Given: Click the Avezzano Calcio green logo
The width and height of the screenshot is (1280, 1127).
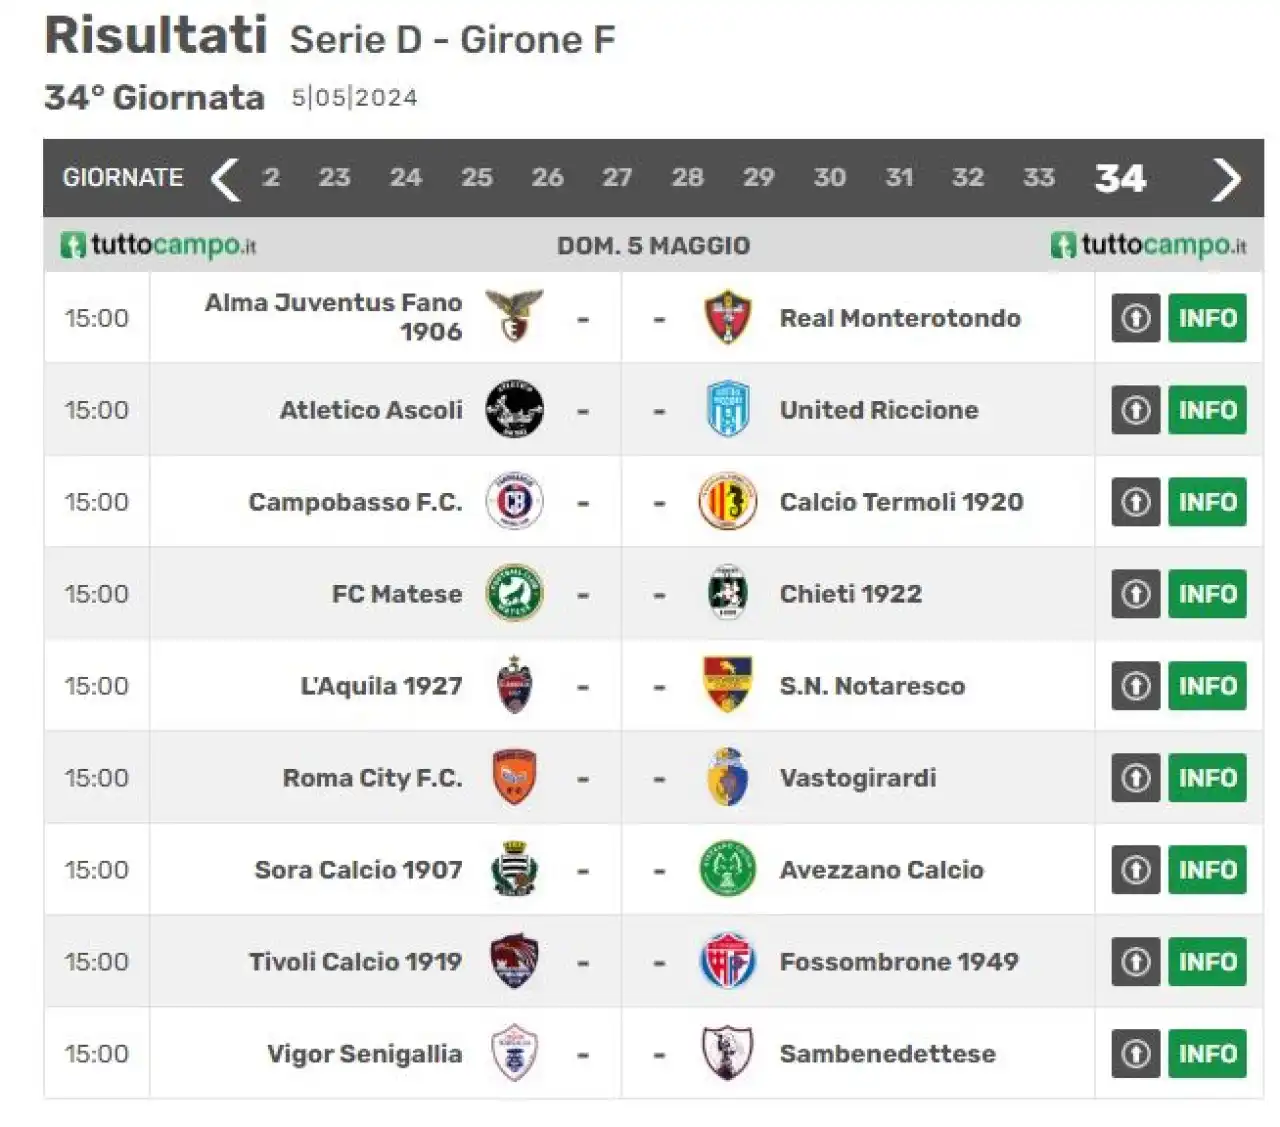Looking at the screenshot, I should (727, 869).
